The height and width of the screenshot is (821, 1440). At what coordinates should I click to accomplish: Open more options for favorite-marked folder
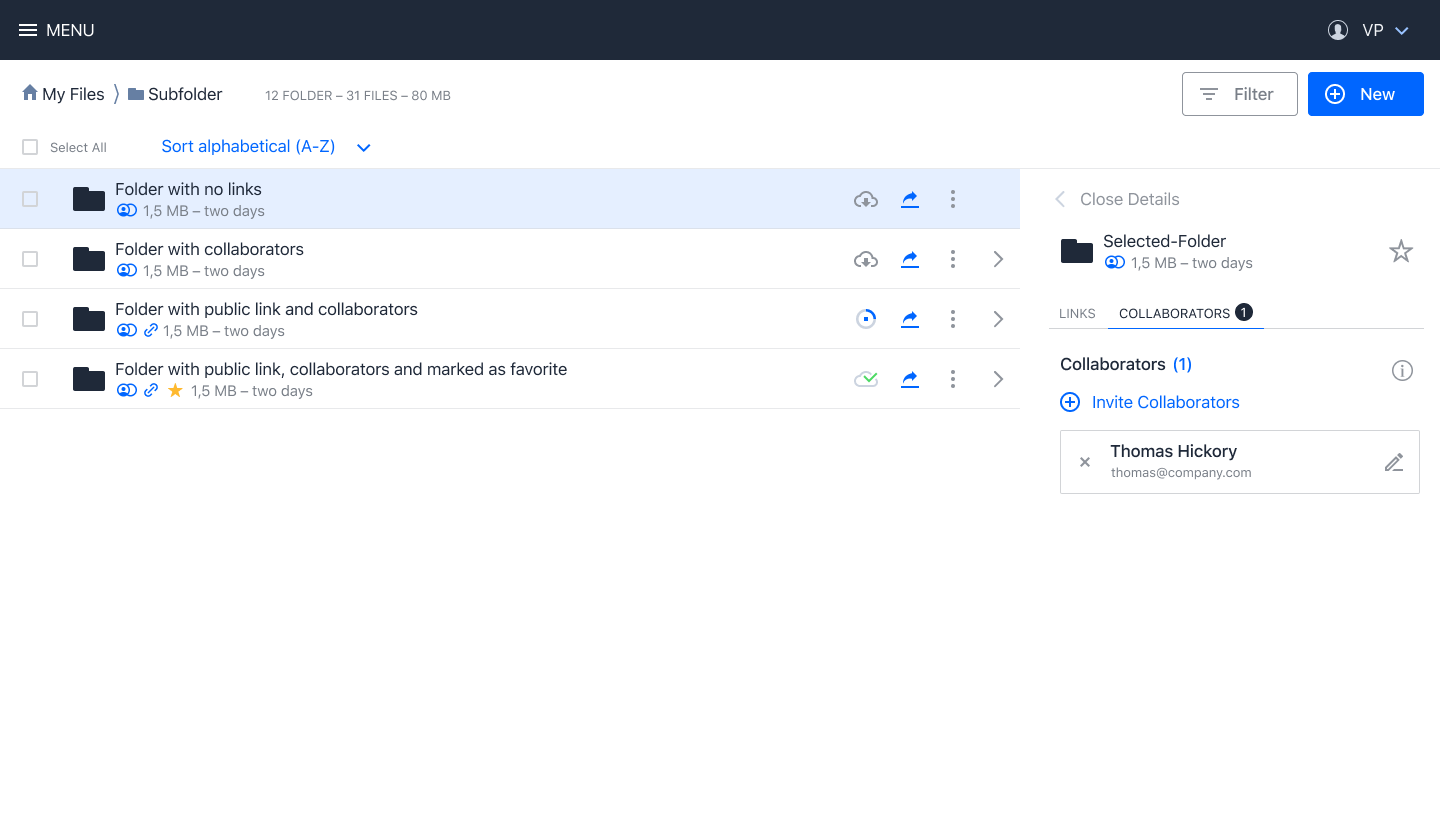953,379
